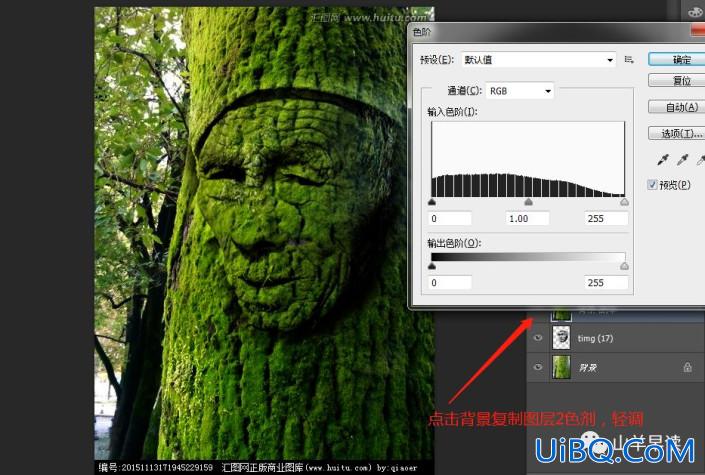Image resolution: width=705 pixels, height=475 pixels.
Task: Click the timg (17) layer name
Action: coord(595,338)
